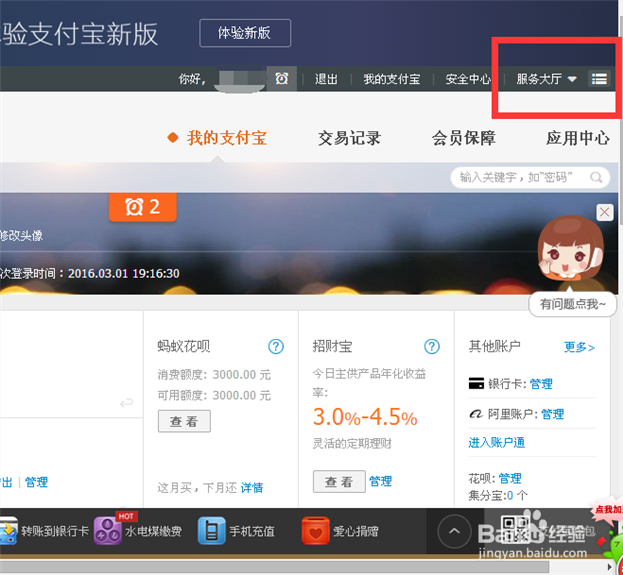Screen dimensions: 623x575
Task: Open 详情 link after 这月买，下月还
Action: coord(252,488)
